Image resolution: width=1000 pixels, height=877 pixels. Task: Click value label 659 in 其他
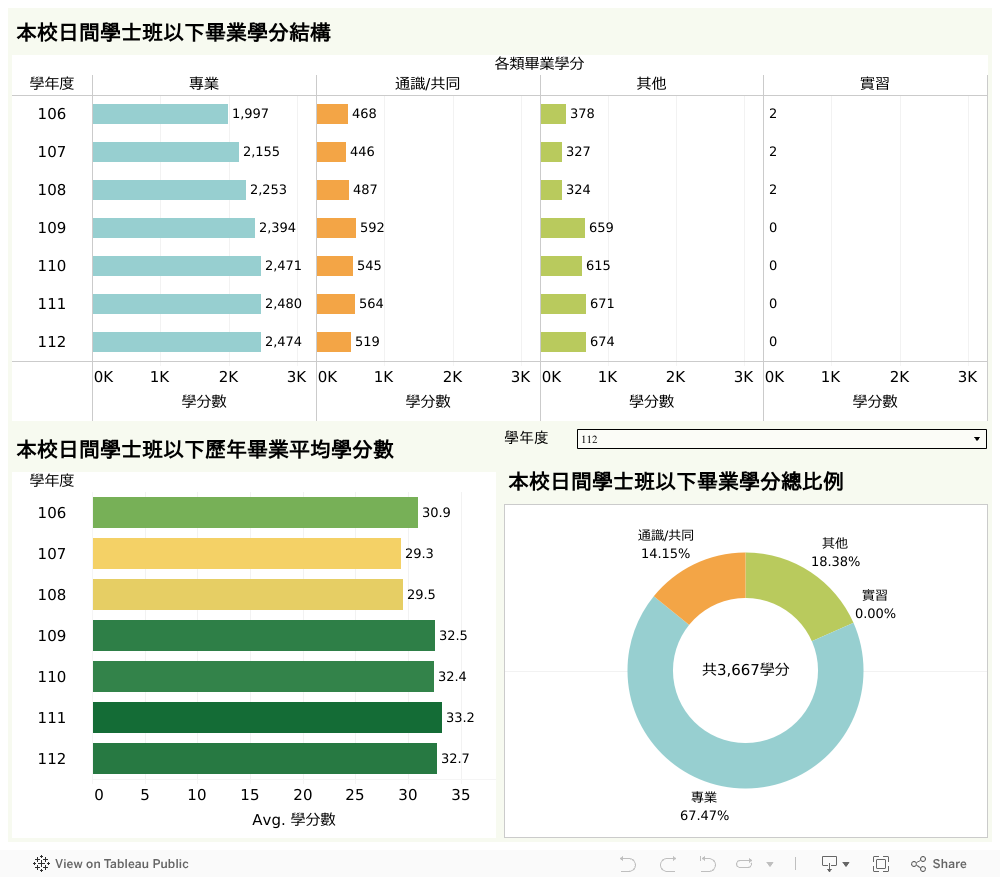pyautogui.click(x=601, y=228)
